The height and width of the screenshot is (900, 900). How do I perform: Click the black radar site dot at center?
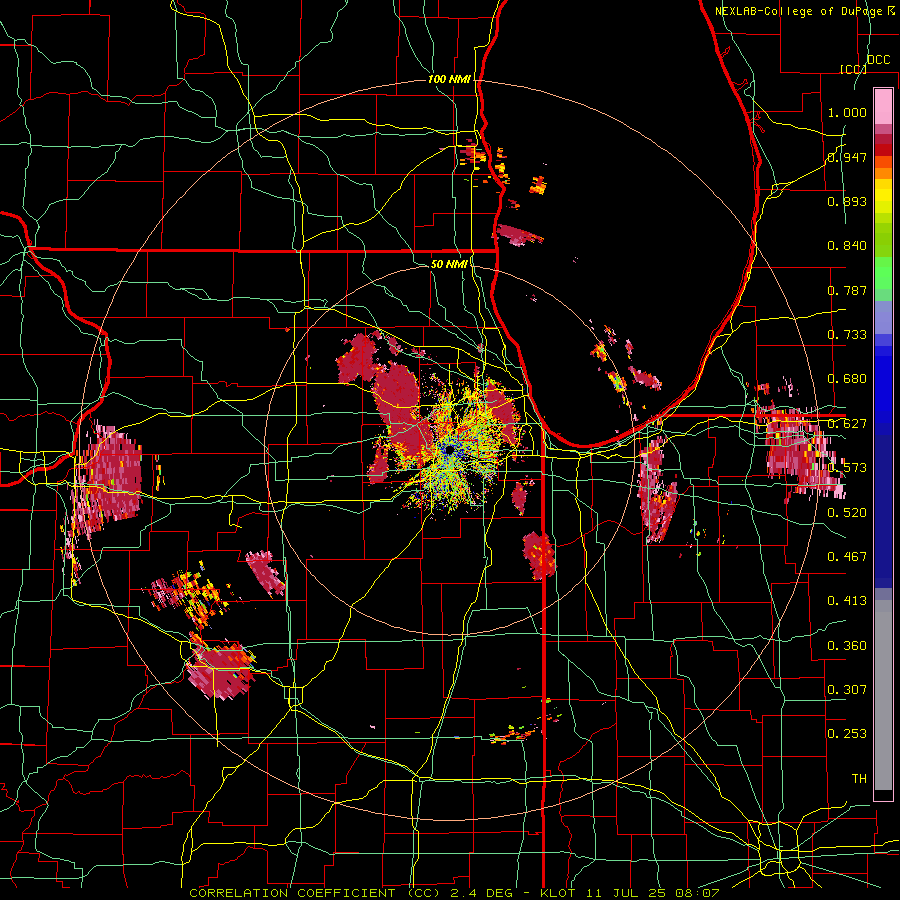click(449, 449)
